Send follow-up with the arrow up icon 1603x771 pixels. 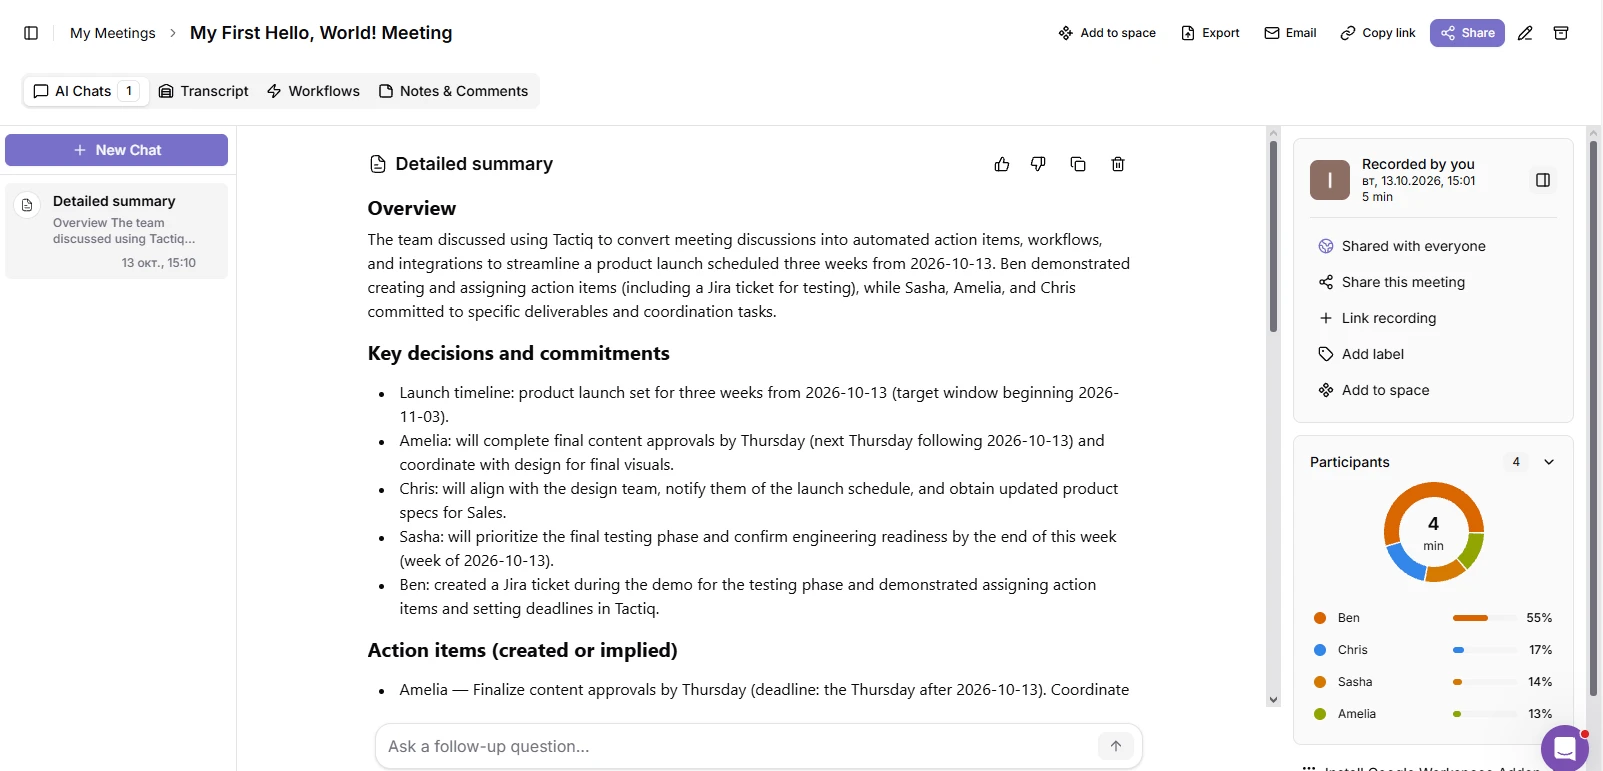coord(1116,746)
